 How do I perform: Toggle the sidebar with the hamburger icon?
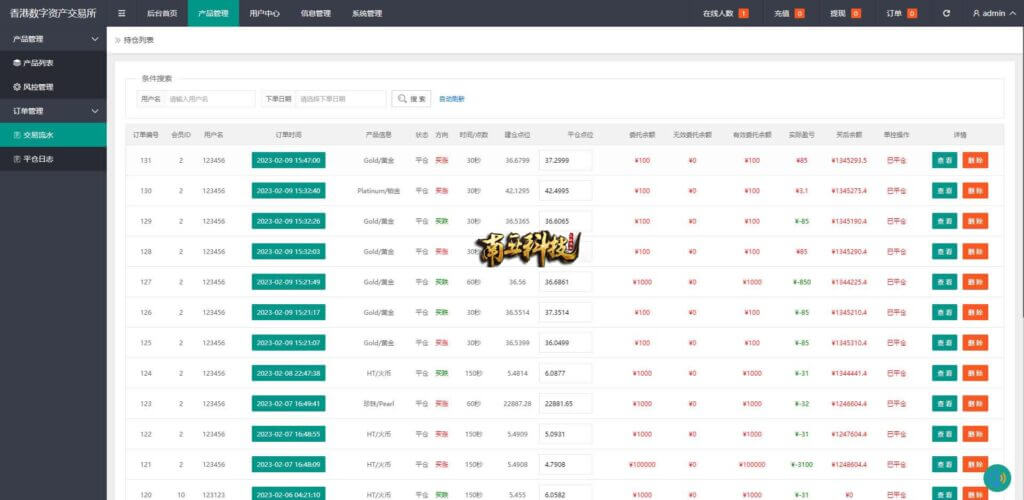(121, 13)
